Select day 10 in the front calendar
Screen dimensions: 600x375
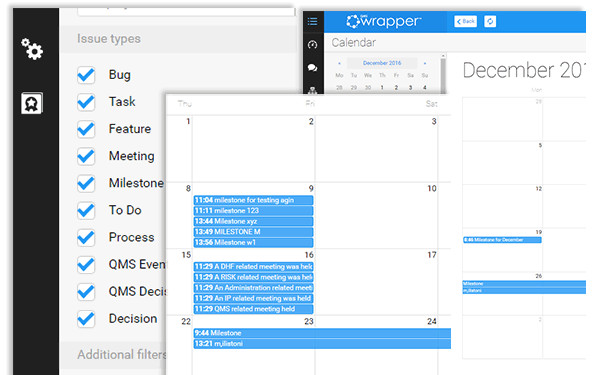[x=432, y=188]
